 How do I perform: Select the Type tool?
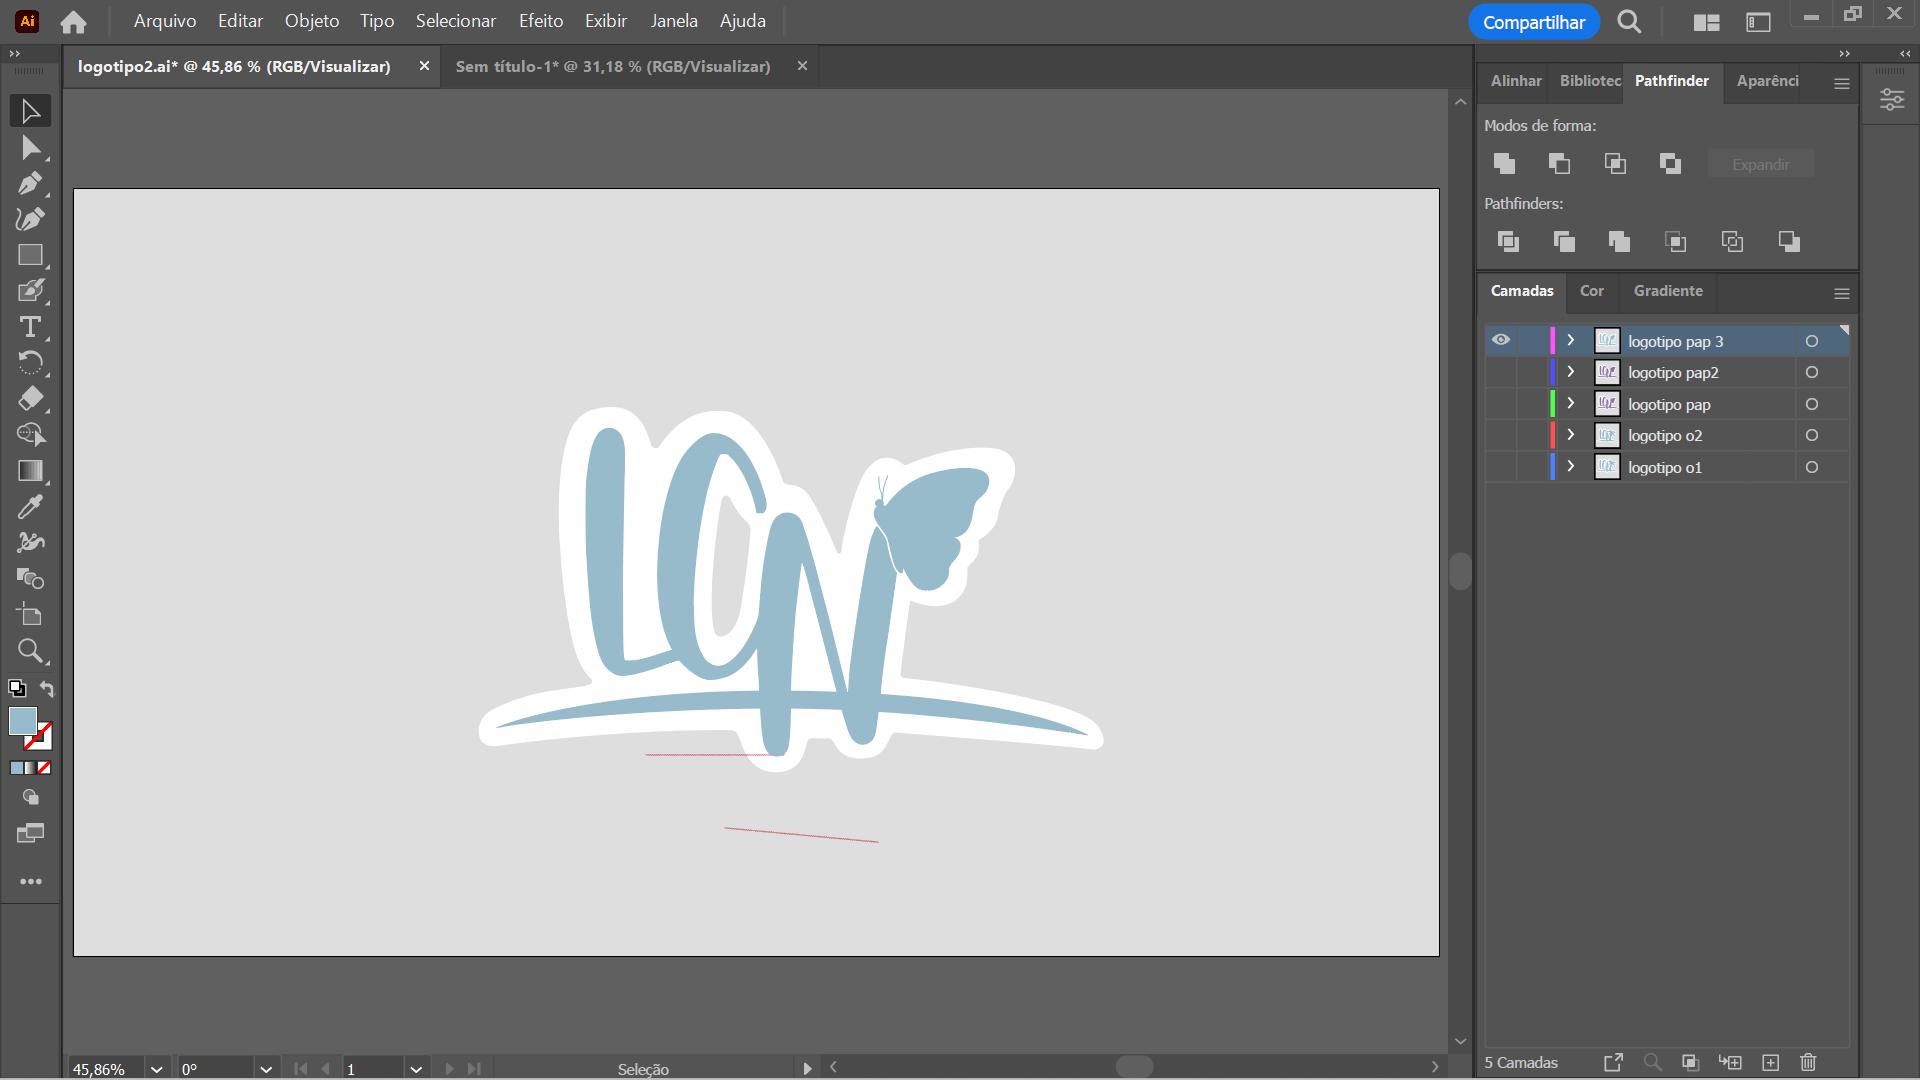click(30, 327)
